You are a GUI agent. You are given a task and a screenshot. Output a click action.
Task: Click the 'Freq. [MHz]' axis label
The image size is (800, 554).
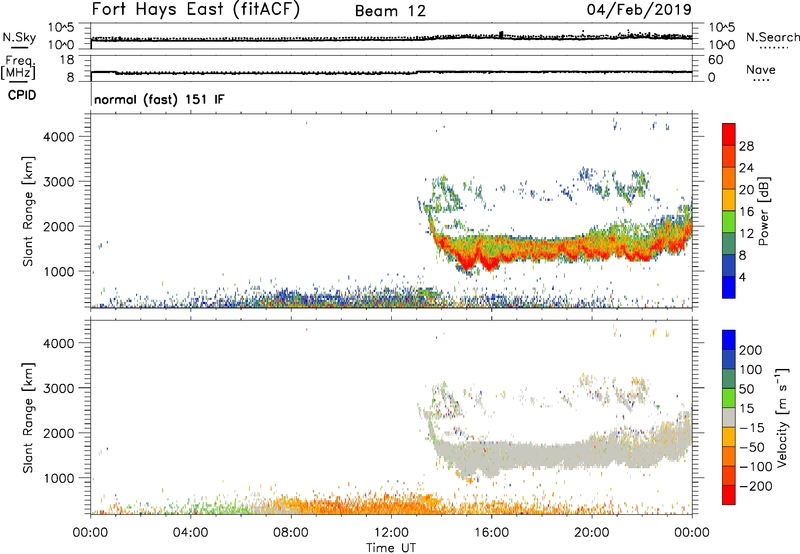(x=19, y=67)
